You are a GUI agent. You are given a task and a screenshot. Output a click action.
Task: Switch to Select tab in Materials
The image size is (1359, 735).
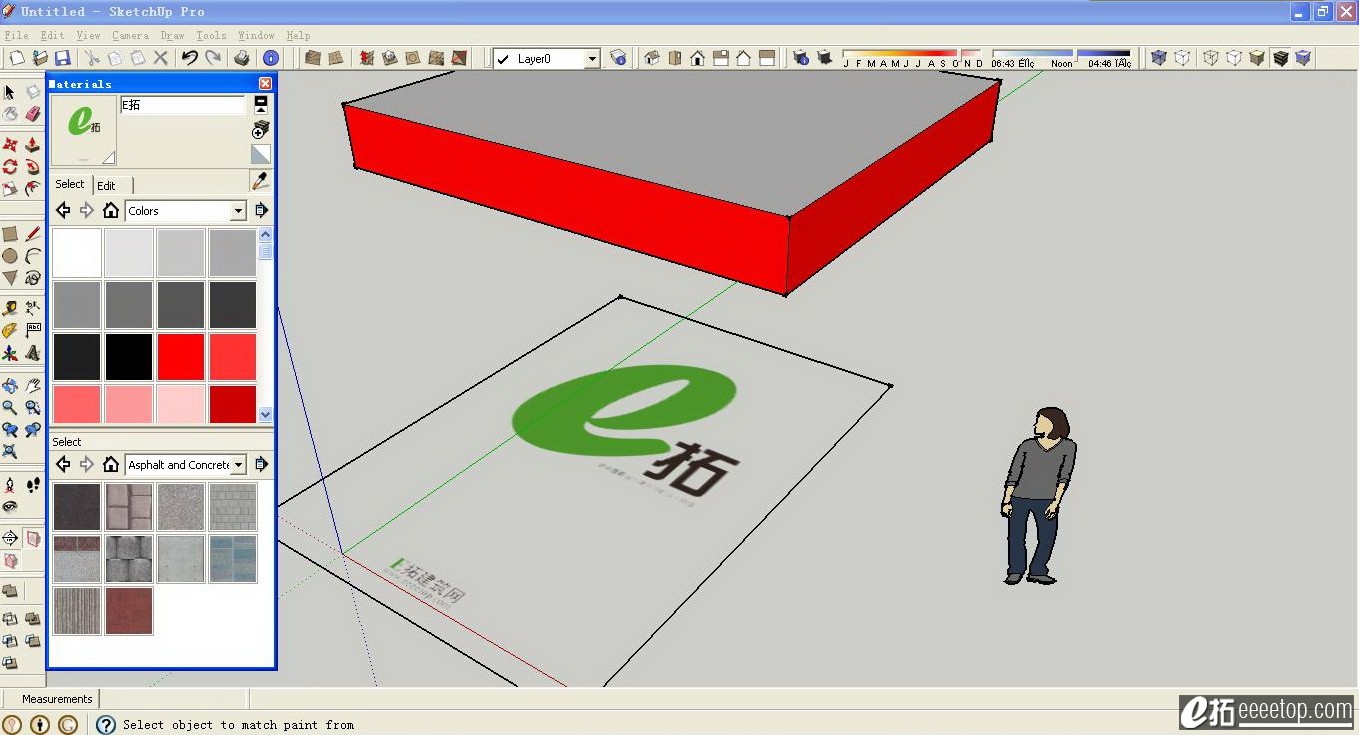[70, 184]
